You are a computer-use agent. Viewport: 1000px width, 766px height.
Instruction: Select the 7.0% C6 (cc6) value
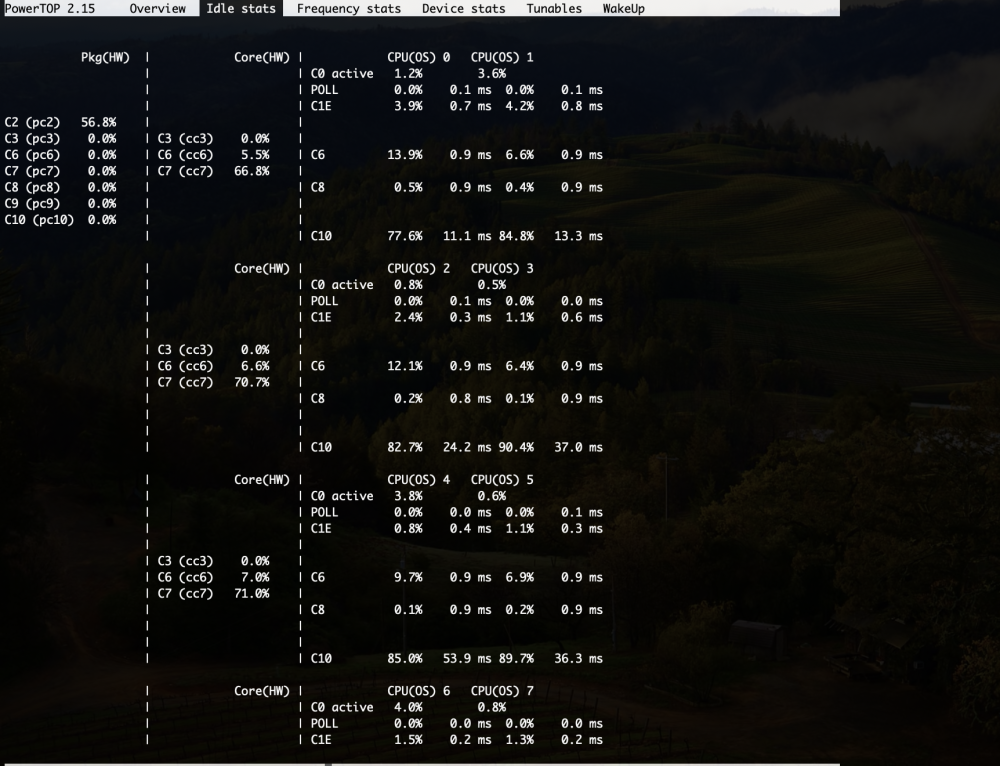click(255, 577)
